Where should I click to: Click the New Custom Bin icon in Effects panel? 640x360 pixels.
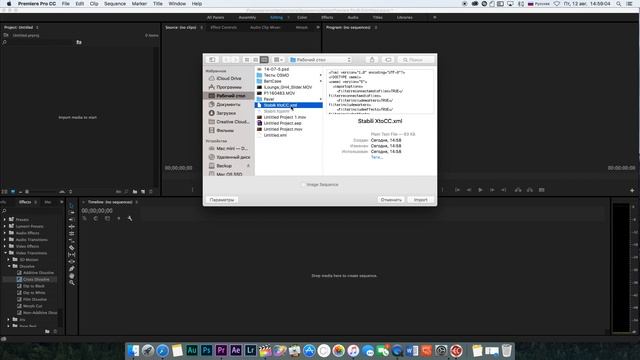(47, 331)
